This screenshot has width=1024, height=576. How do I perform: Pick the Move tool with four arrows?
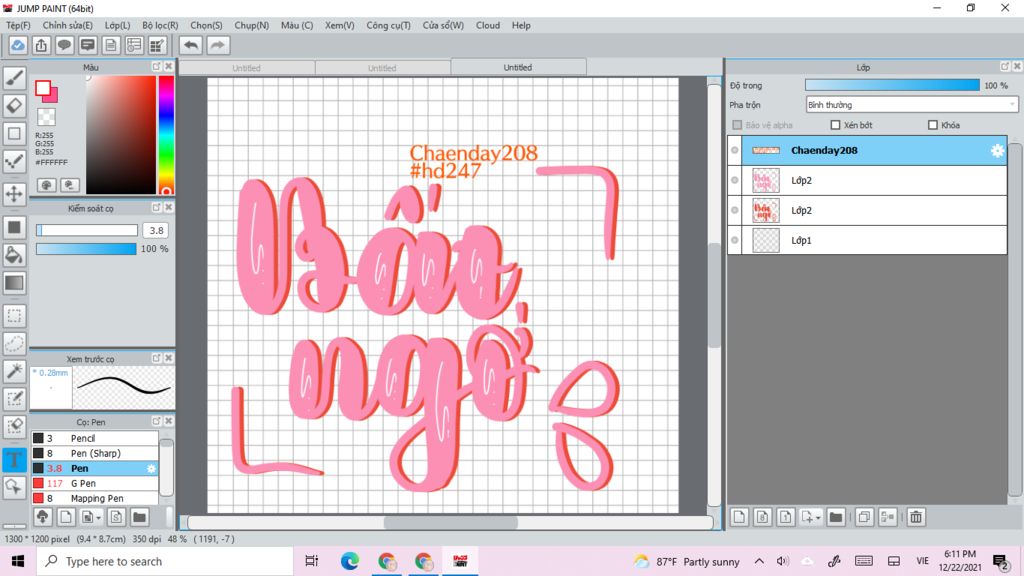tap(14, 194)
